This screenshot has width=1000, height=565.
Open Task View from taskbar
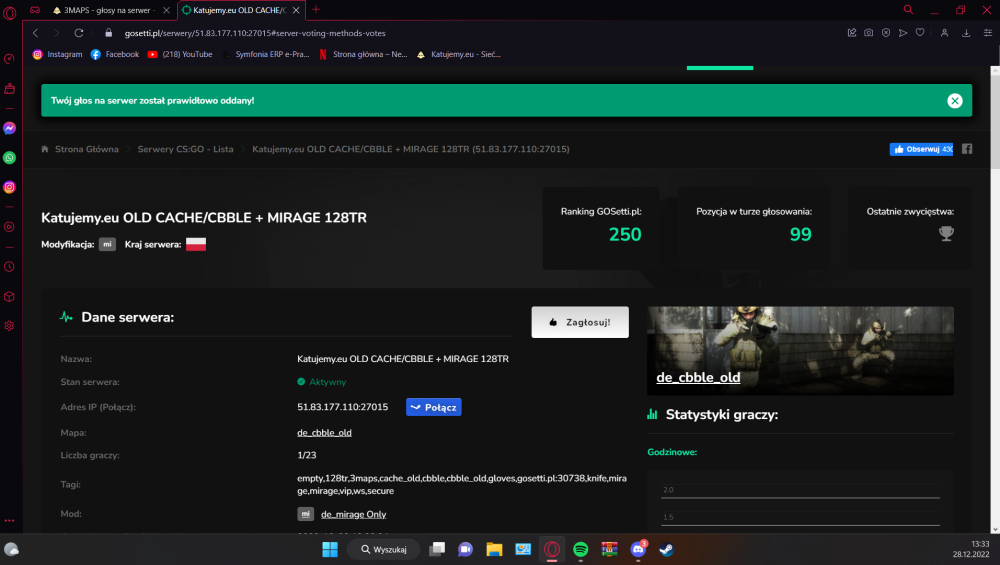pos(437,549)
